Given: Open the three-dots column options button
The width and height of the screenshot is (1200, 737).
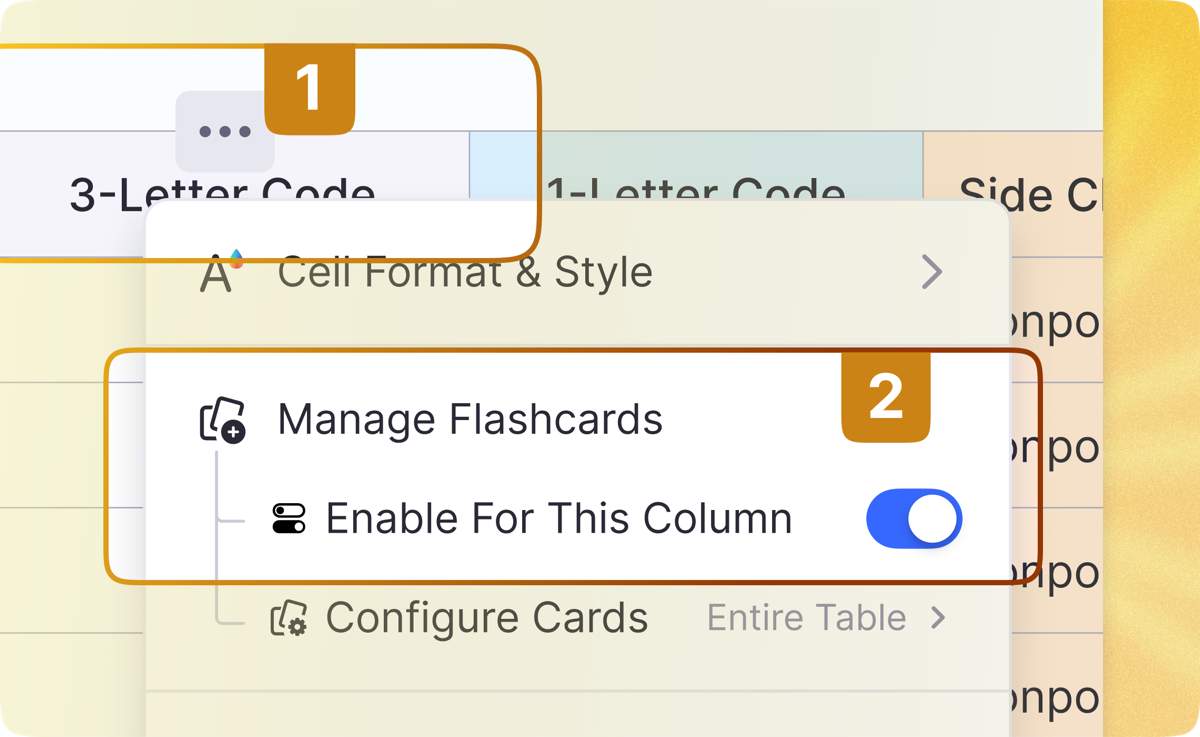Looking at the screenshot, I should pos(225,131).
